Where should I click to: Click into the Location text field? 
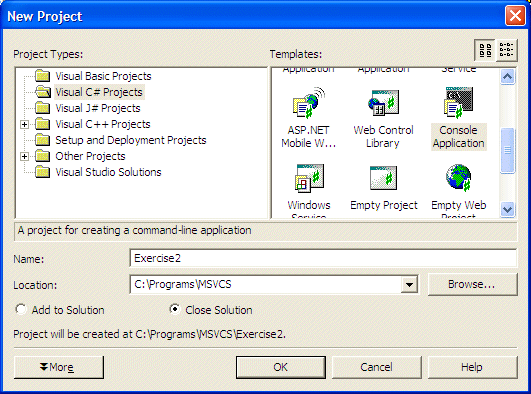266,285
